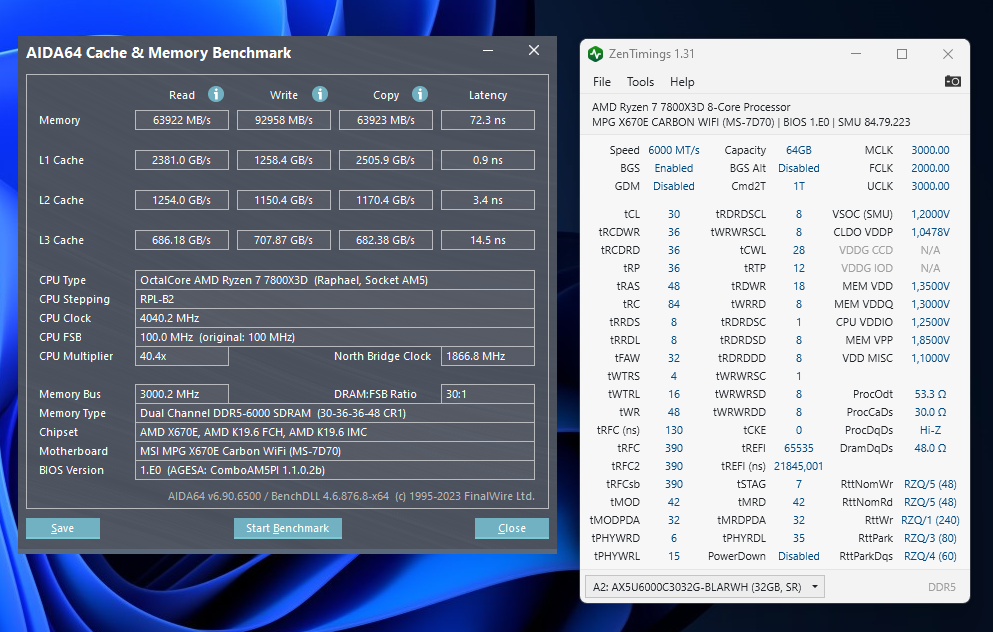
Task: Click the tREFI 65535 value
Action: 799,448
